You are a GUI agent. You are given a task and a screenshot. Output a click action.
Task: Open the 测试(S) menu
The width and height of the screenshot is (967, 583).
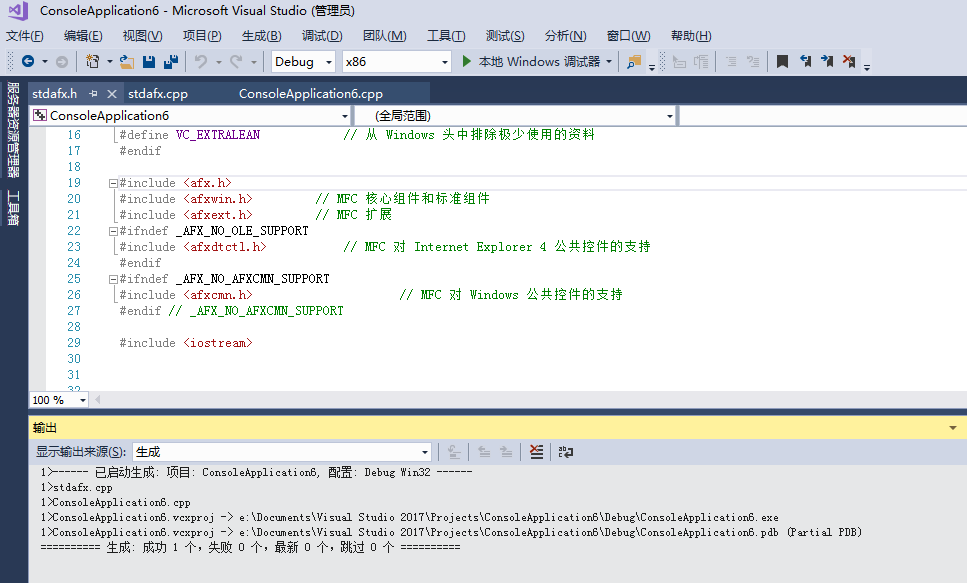[505, 36]
